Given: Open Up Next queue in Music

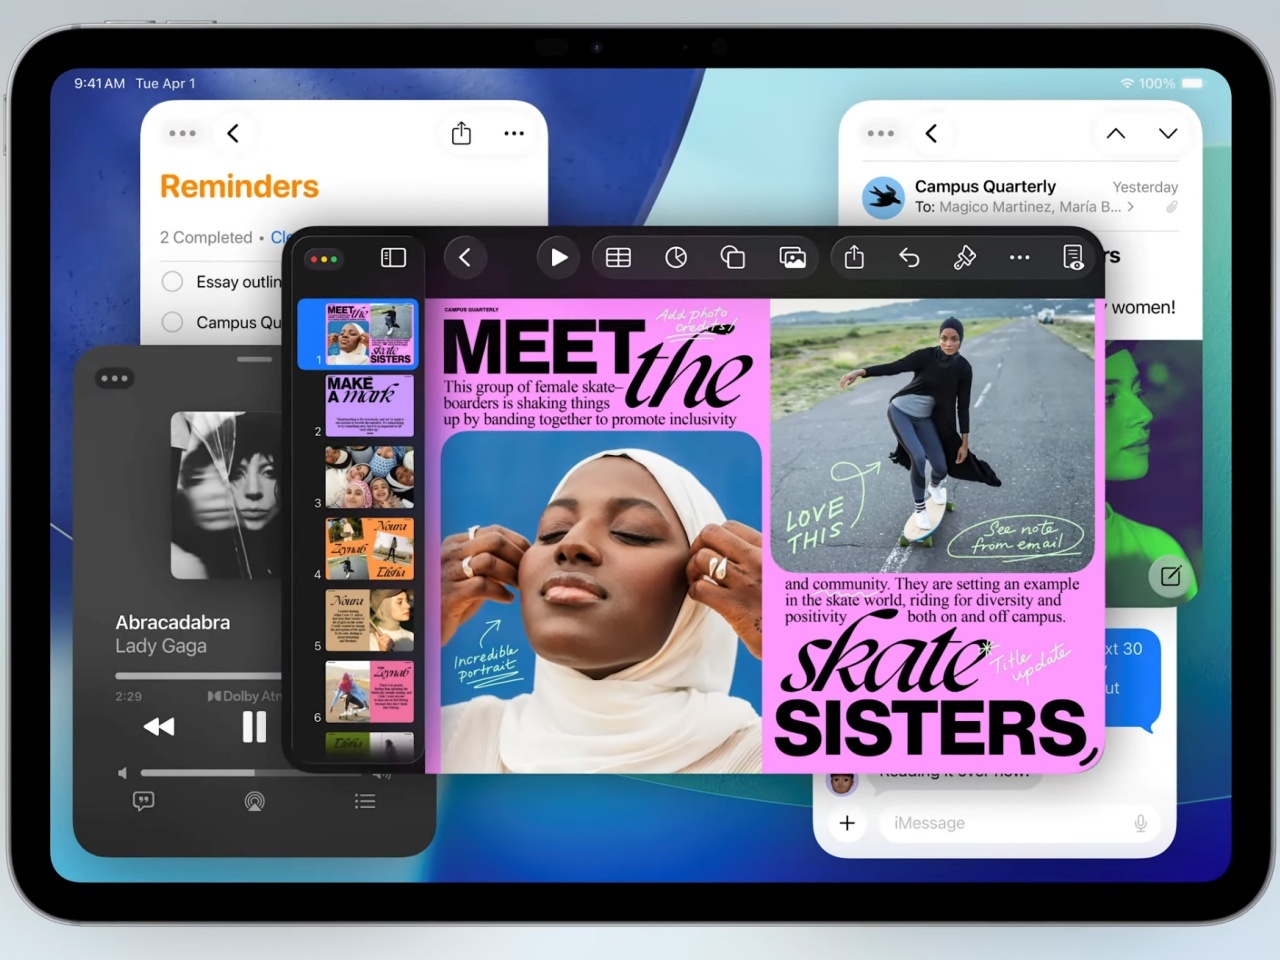Looking at the screenshot, I should pos(365,801).
